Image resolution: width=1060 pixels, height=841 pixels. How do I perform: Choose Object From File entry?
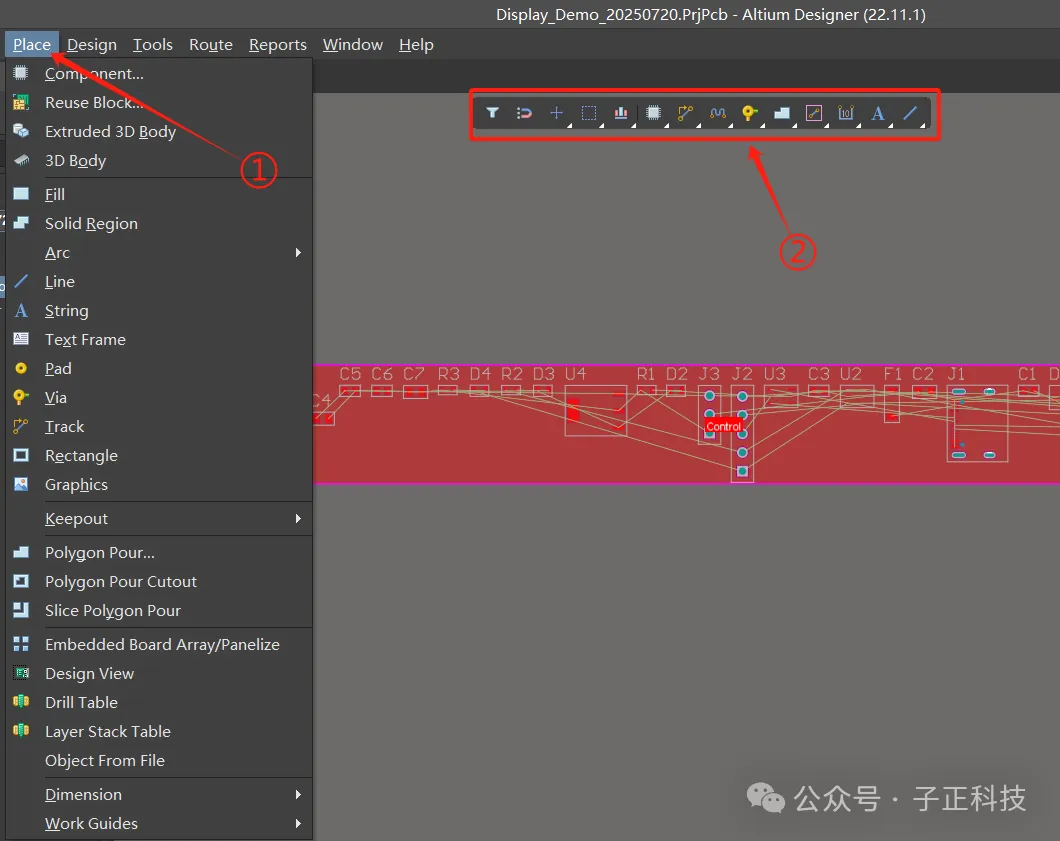click(159, 761)
